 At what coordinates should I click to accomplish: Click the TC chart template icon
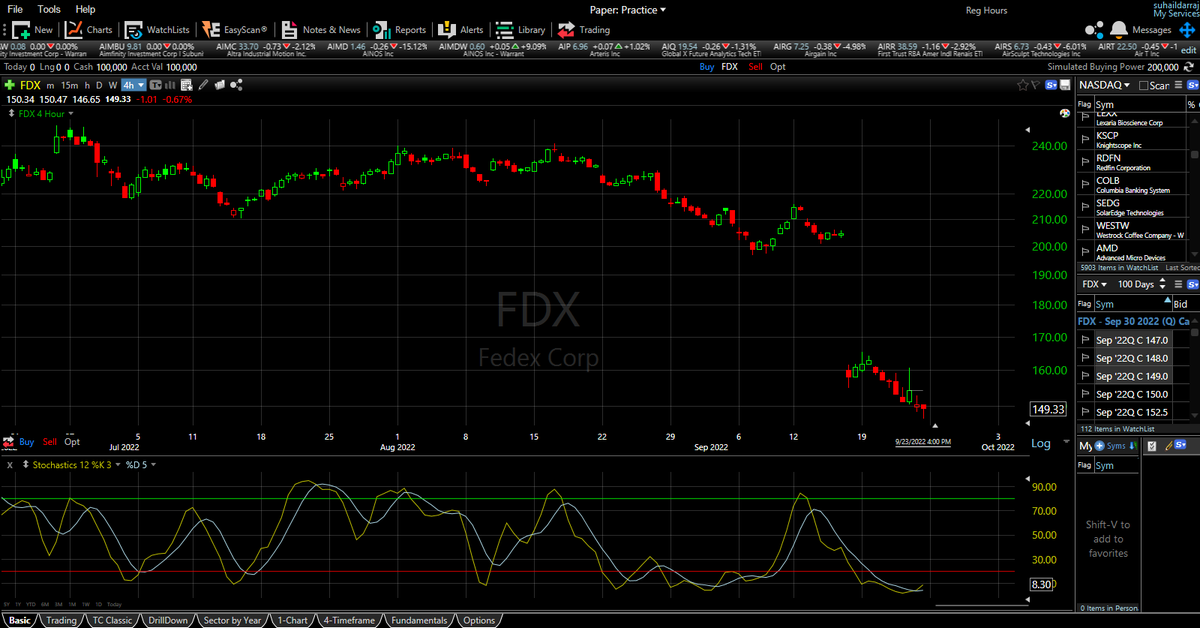[156, 85]
